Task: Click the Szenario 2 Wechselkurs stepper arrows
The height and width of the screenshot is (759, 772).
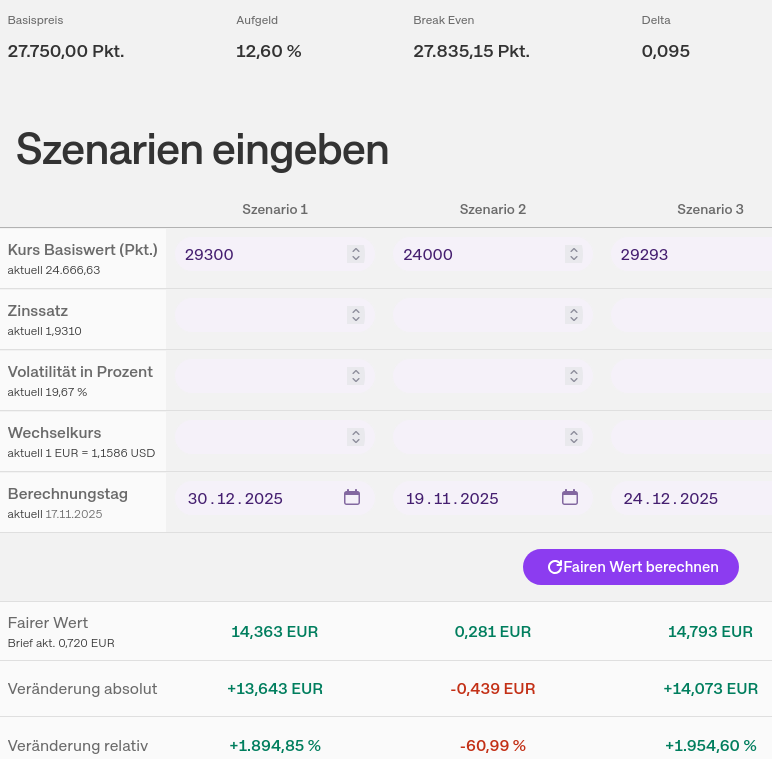Action: (574, 437)
